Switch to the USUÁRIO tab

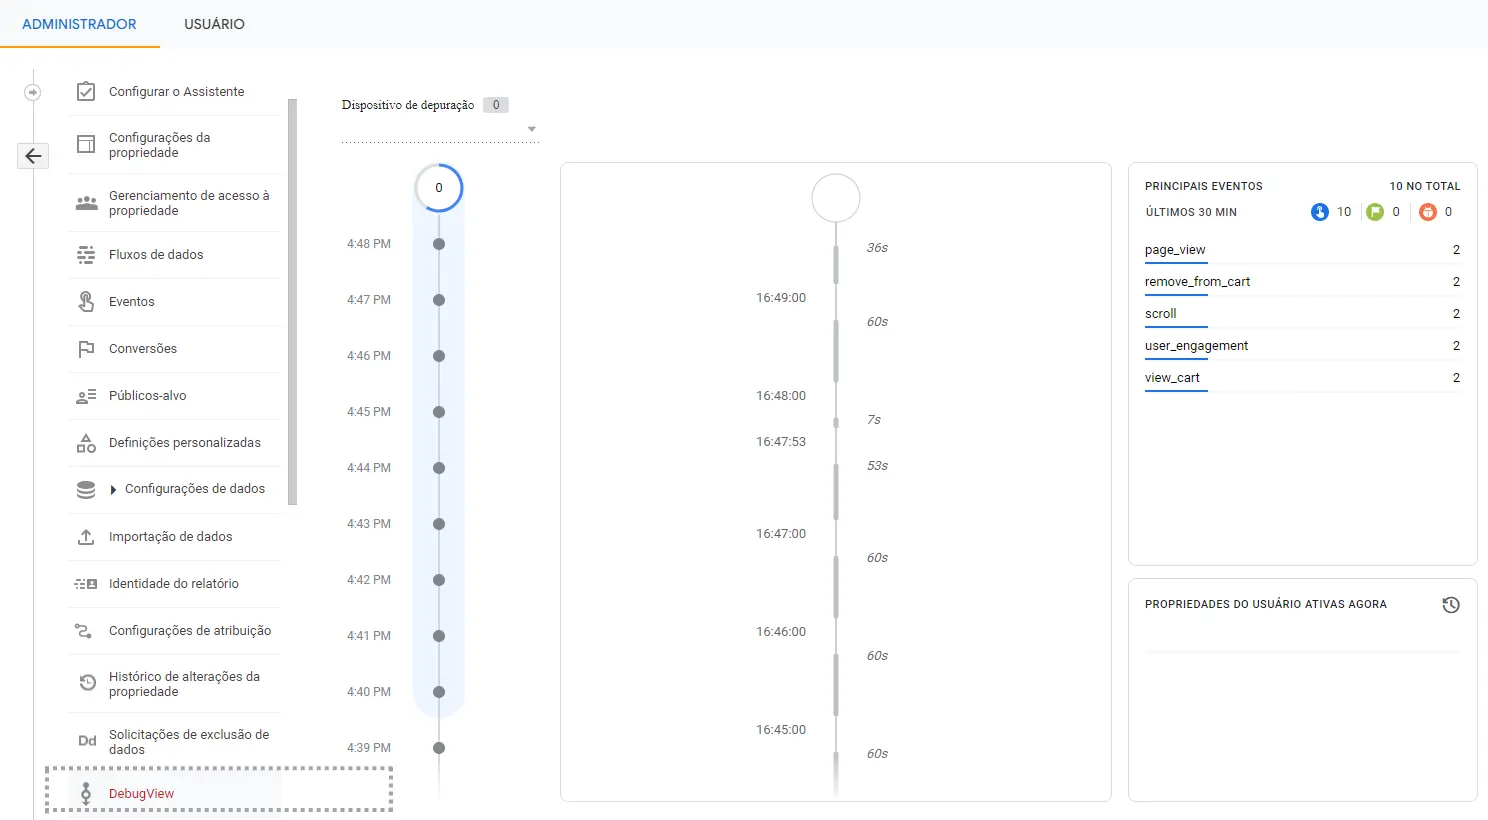coord(214,24)
